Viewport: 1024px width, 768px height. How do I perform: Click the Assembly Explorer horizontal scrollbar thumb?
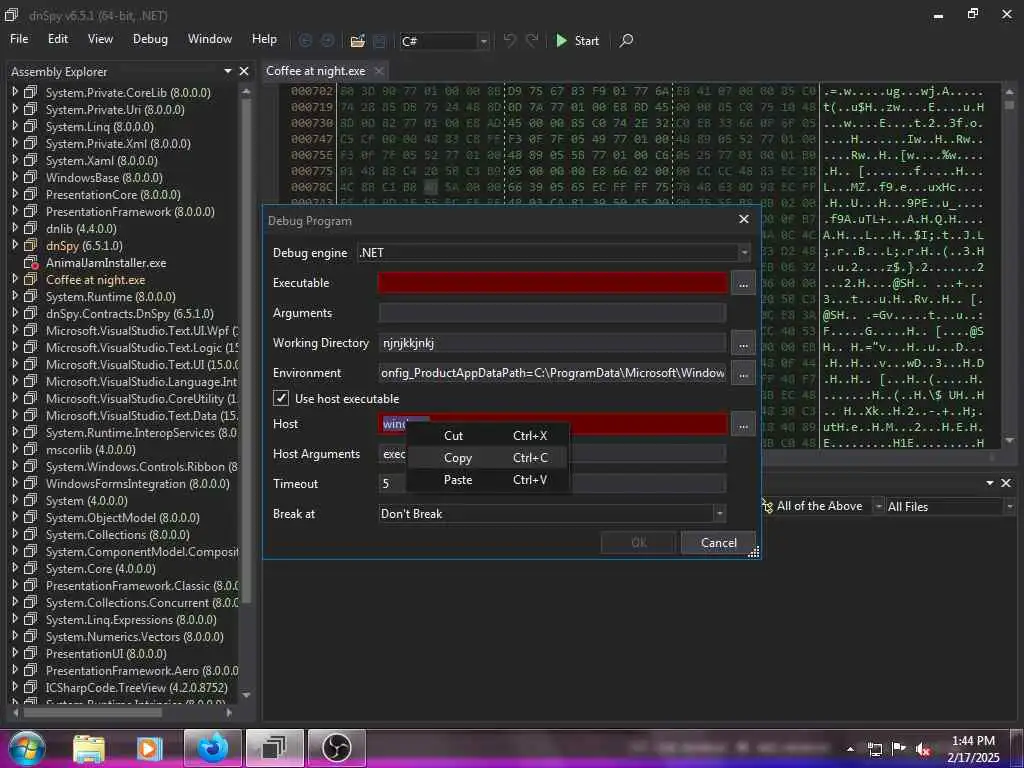92,712
